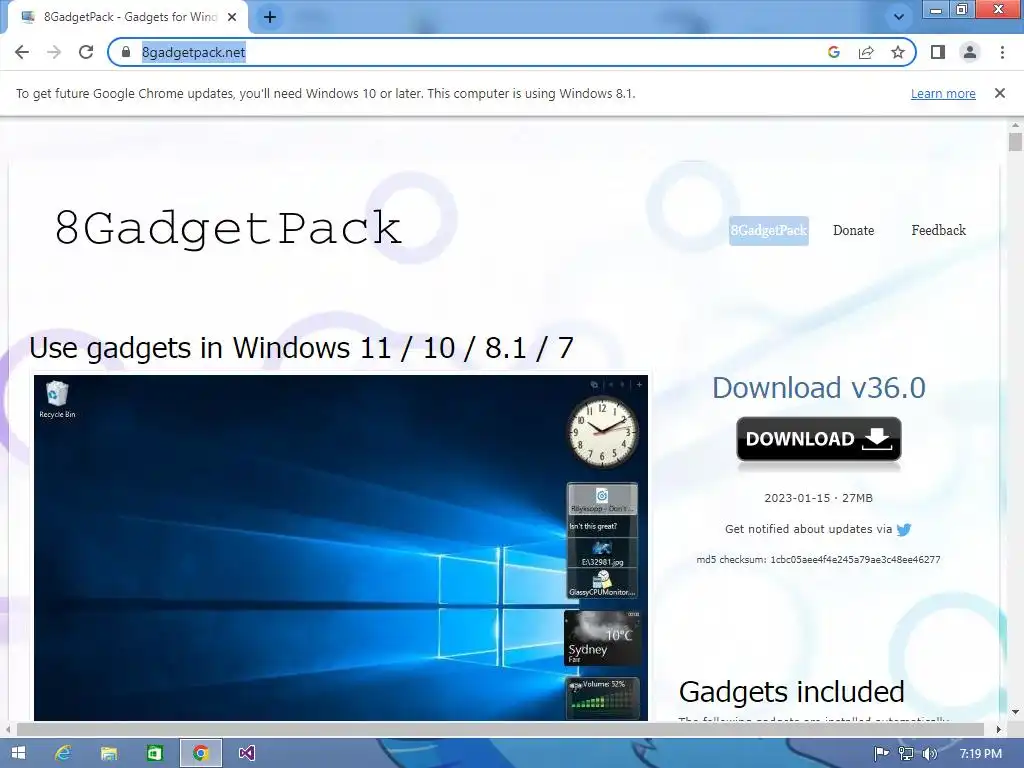Open the green Store app on taskbar
Screen dimensions: 1024x768
[155, 753]
